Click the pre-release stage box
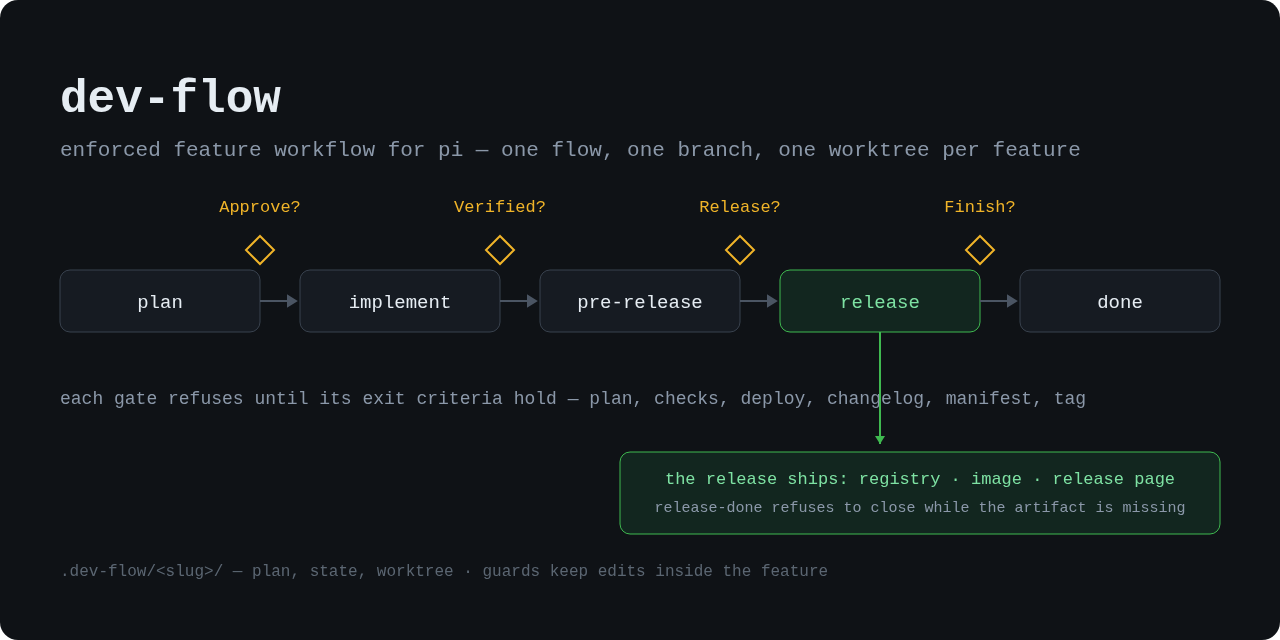Viewport: 1280px width, 640px height. 640,301
